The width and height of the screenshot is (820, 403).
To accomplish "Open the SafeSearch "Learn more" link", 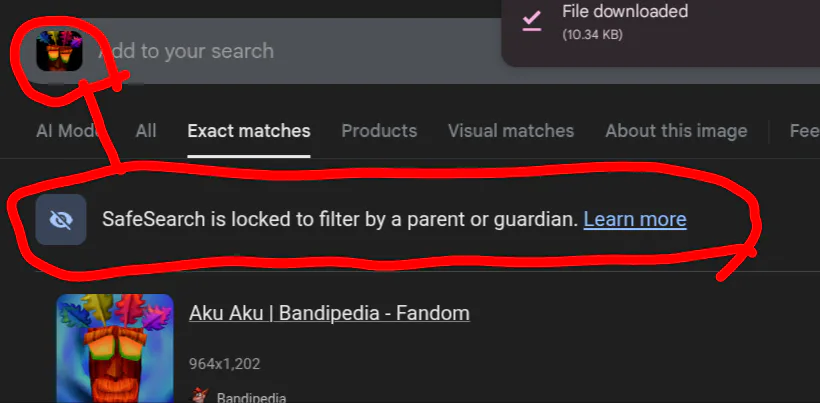I will tap(635, 219).
